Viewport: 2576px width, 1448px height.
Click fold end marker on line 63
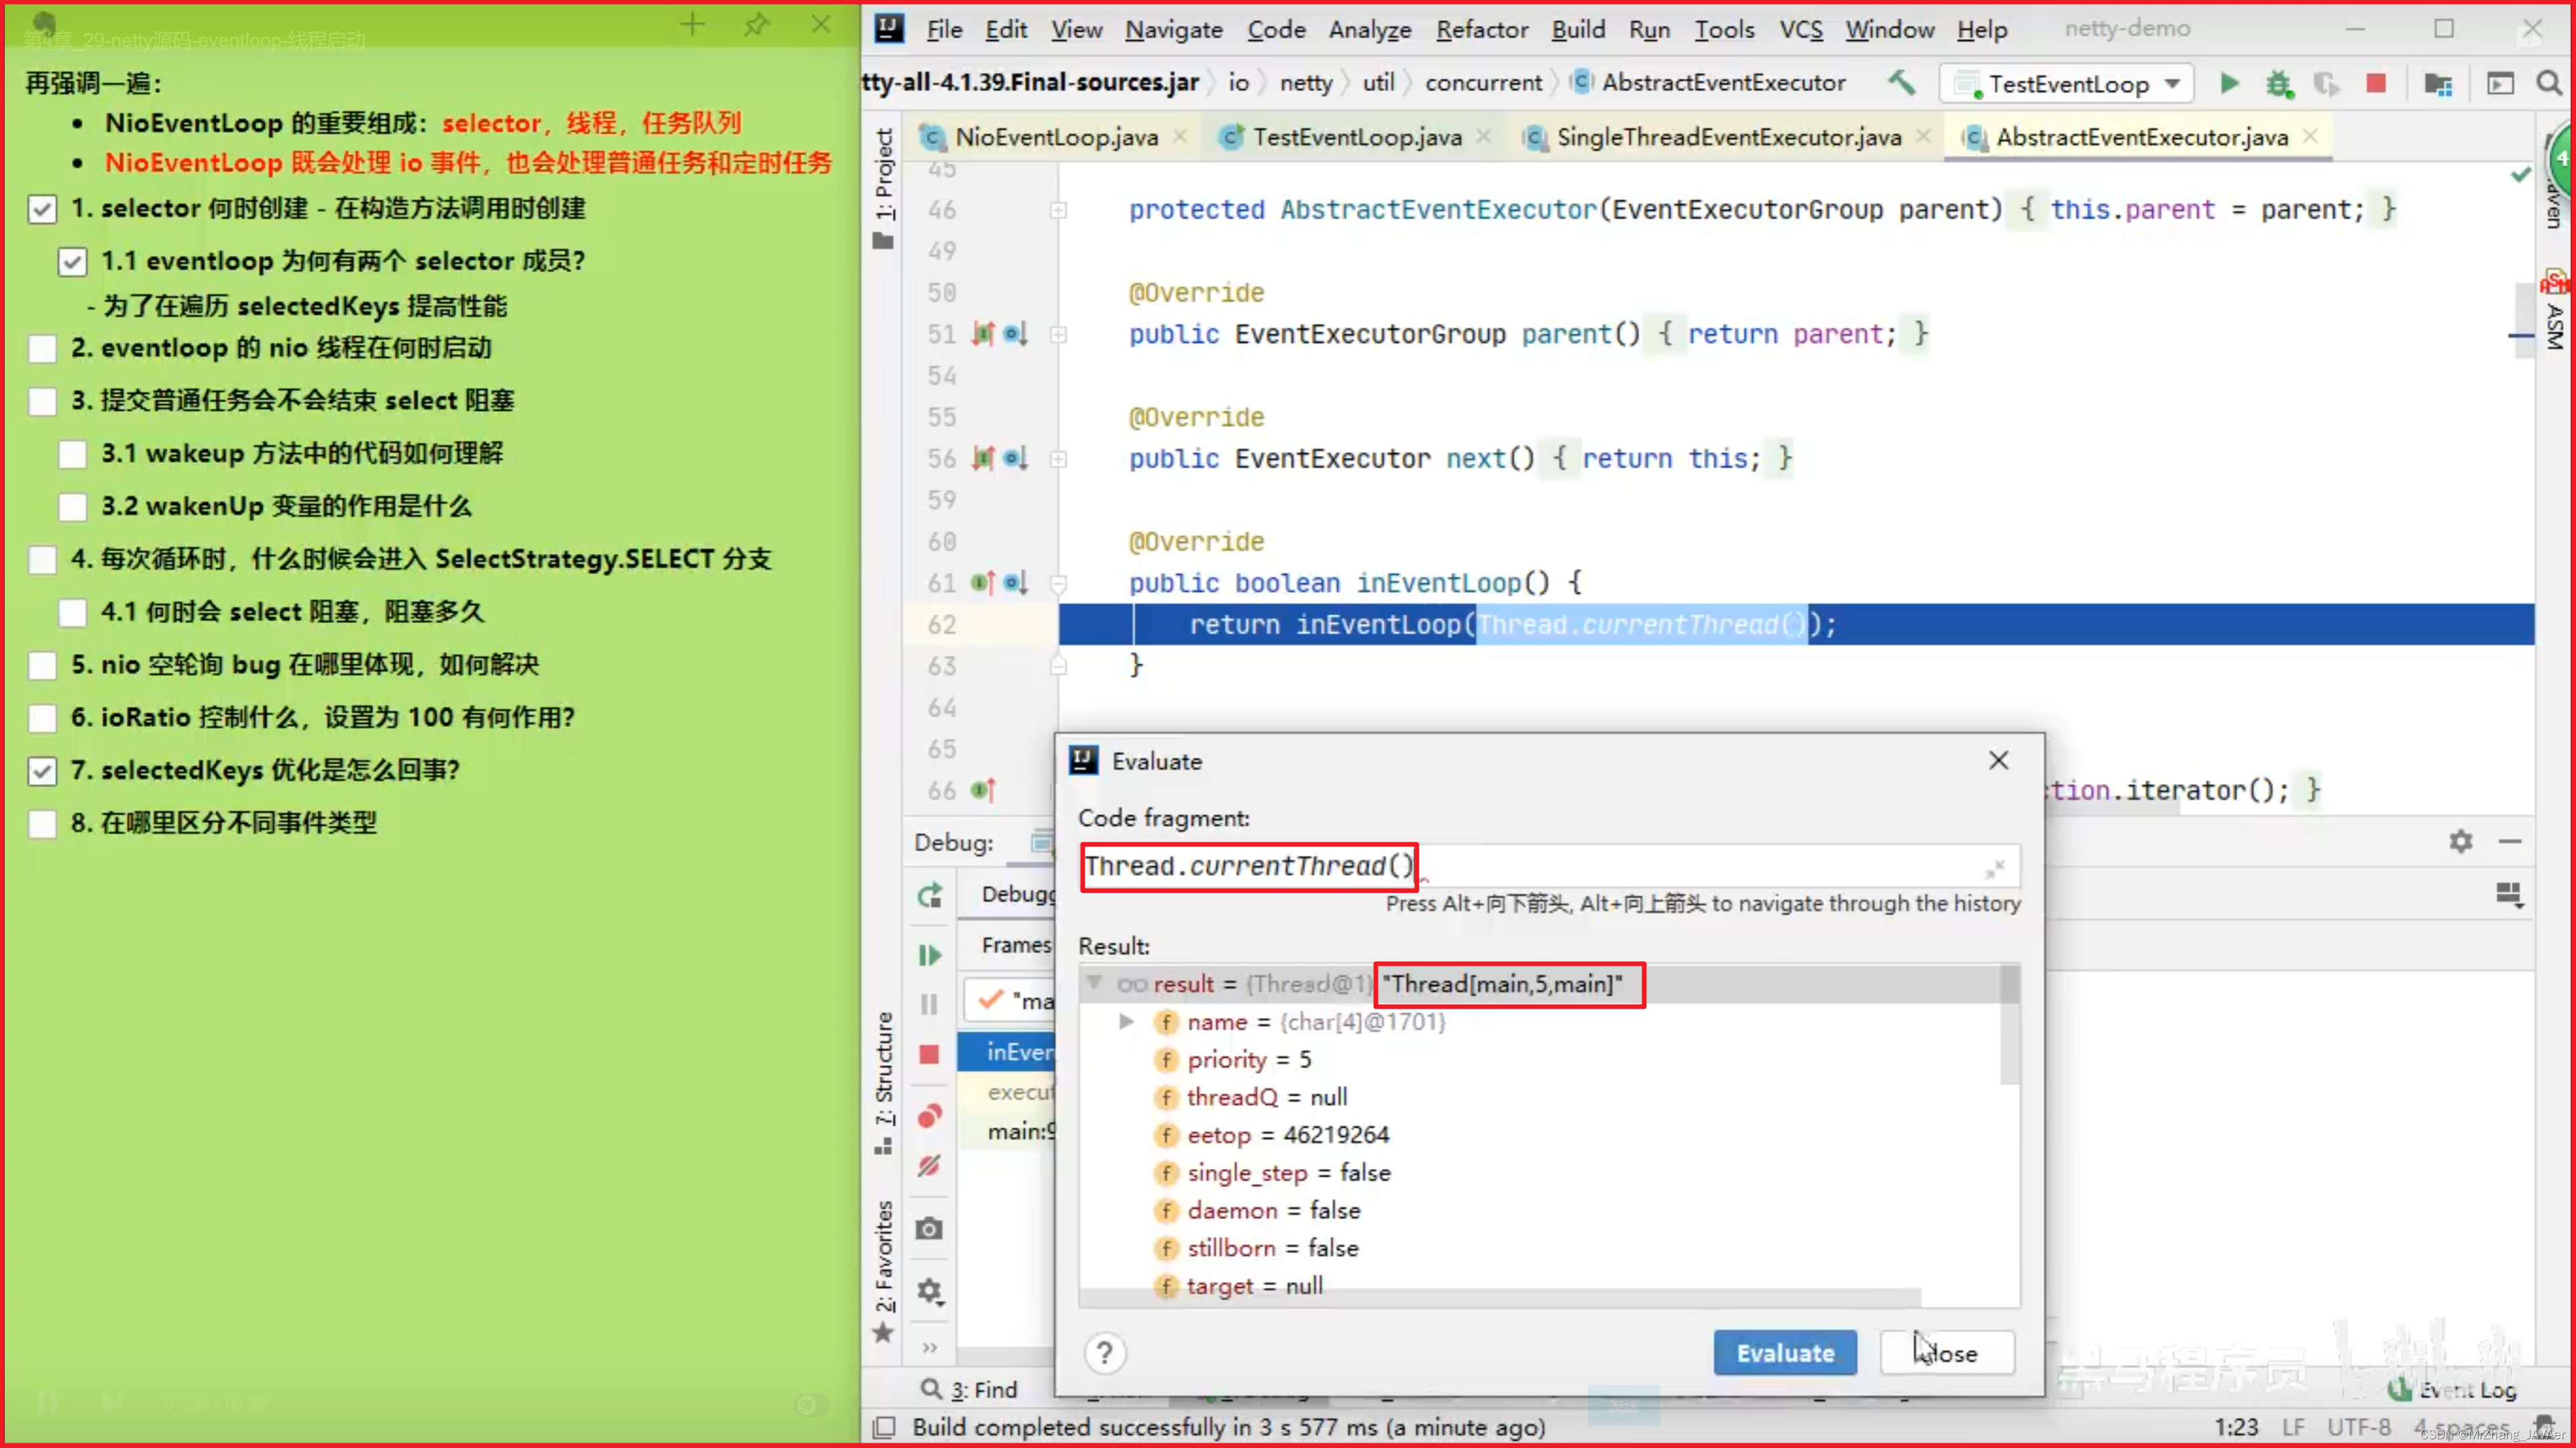1058,666
